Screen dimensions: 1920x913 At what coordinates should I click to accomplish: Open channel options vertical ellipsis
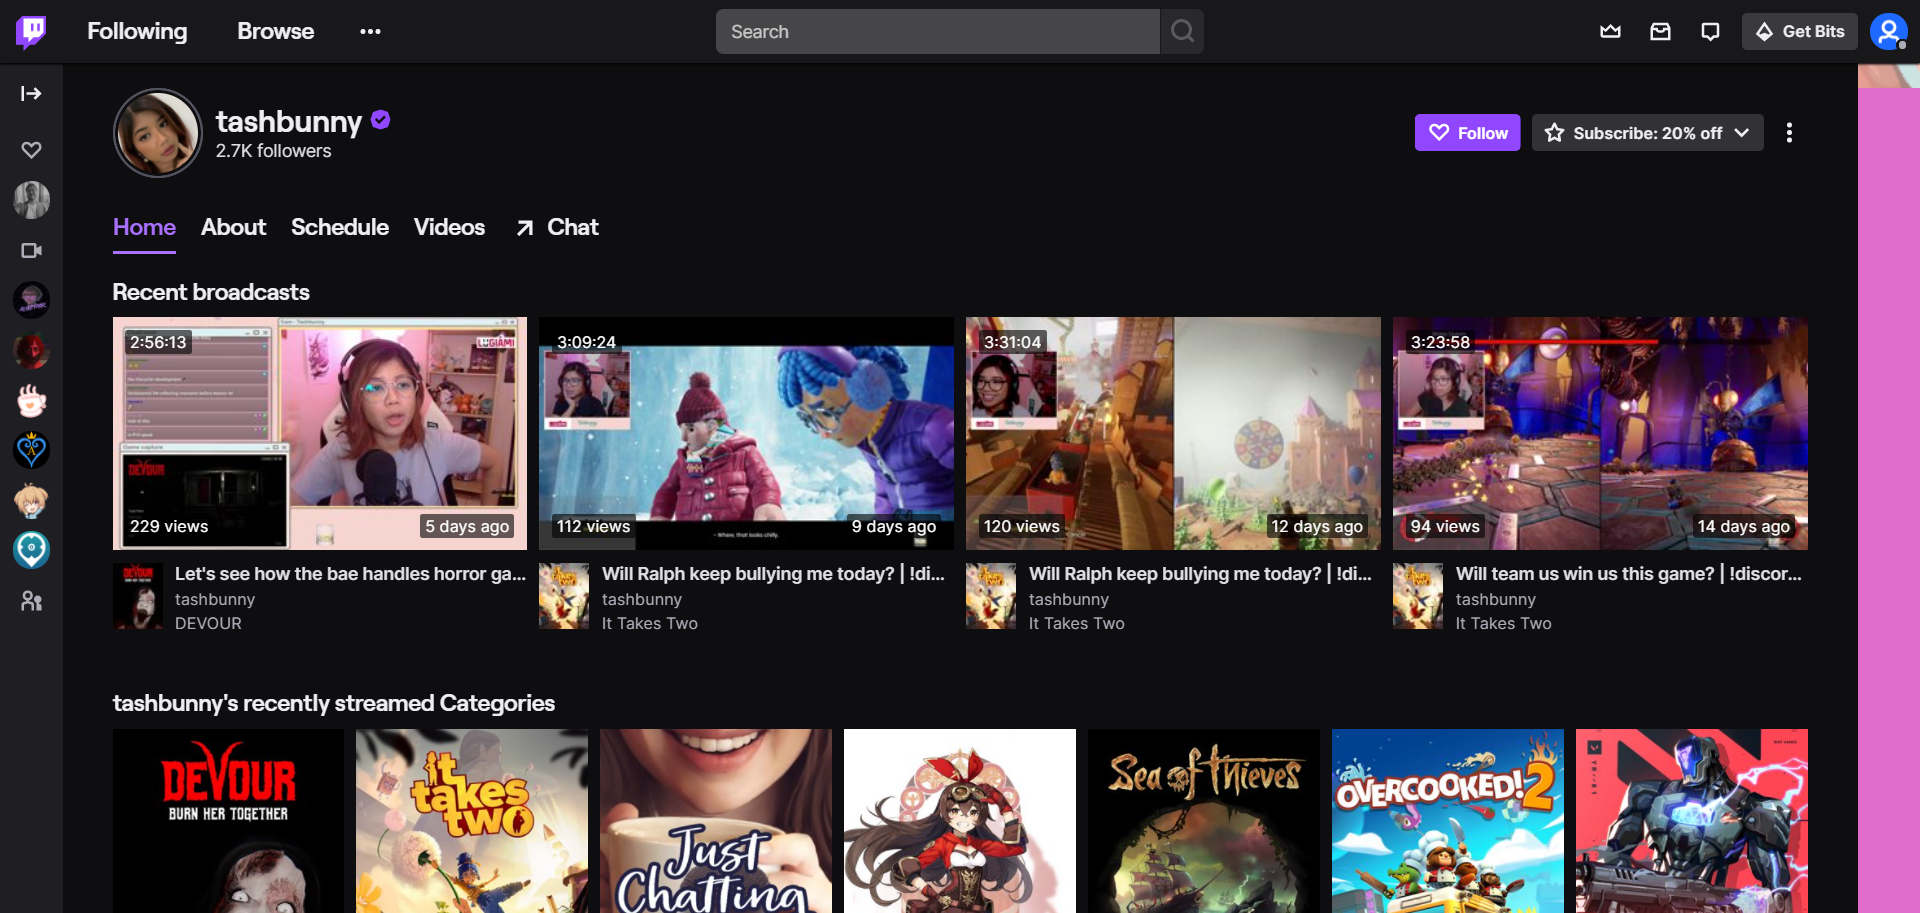[x=1789, y=133]
